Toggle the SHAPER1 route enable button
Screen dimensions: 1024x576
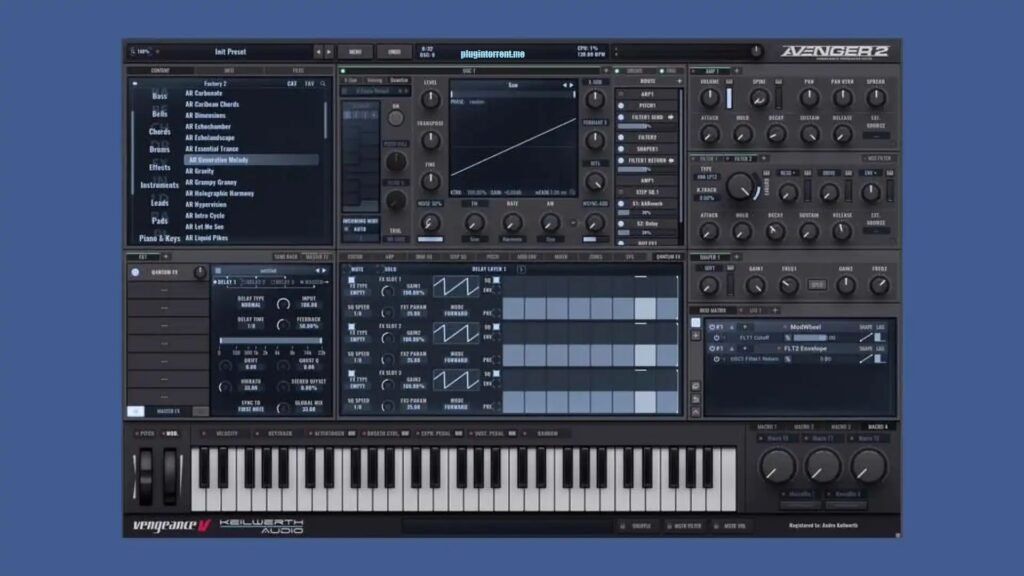[621, 149]
